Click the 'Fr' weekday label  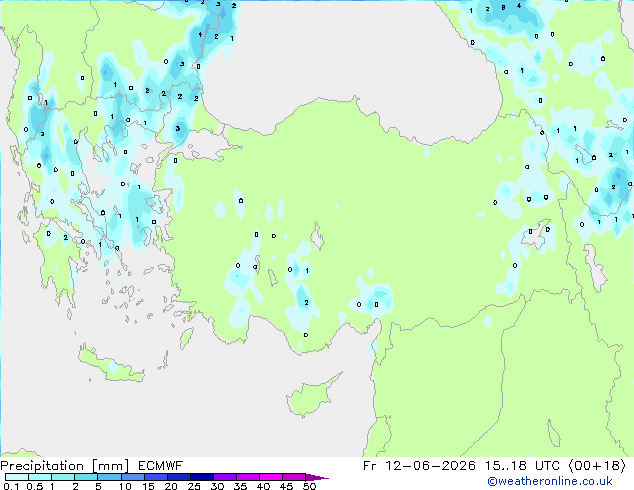coord(369,466)
